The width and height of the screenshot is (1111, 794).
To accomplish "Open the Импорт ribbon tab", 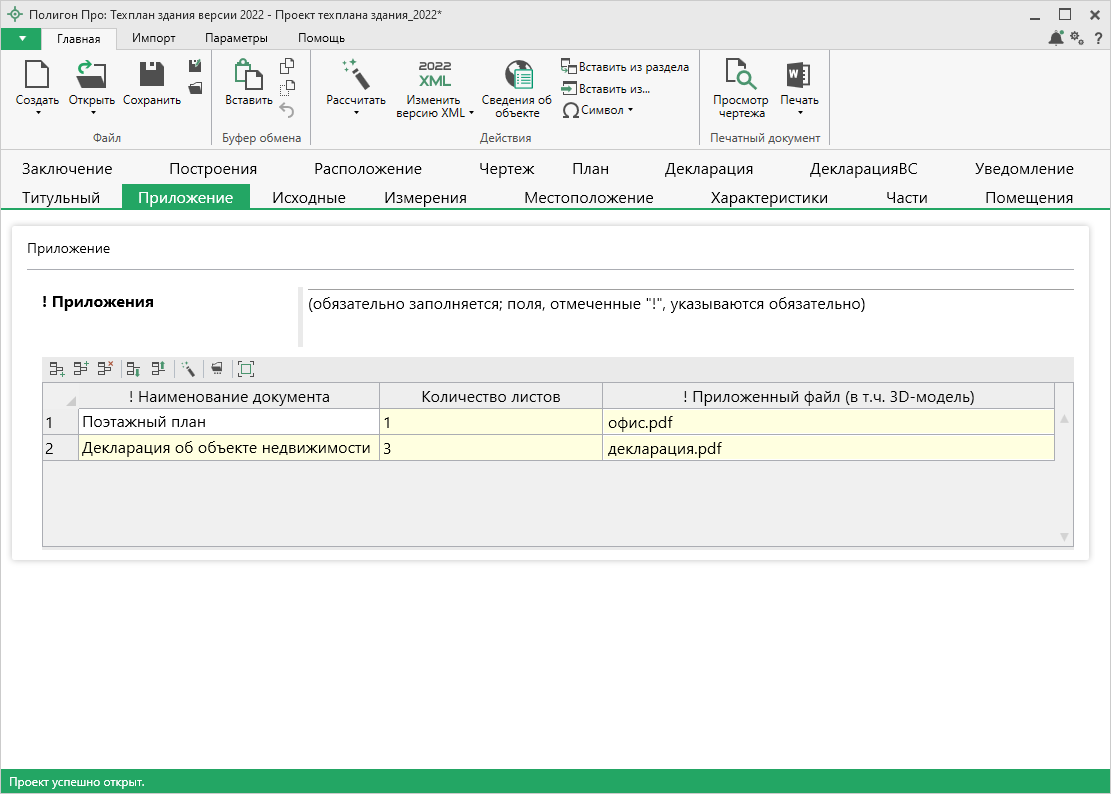I will pos(154,38).
